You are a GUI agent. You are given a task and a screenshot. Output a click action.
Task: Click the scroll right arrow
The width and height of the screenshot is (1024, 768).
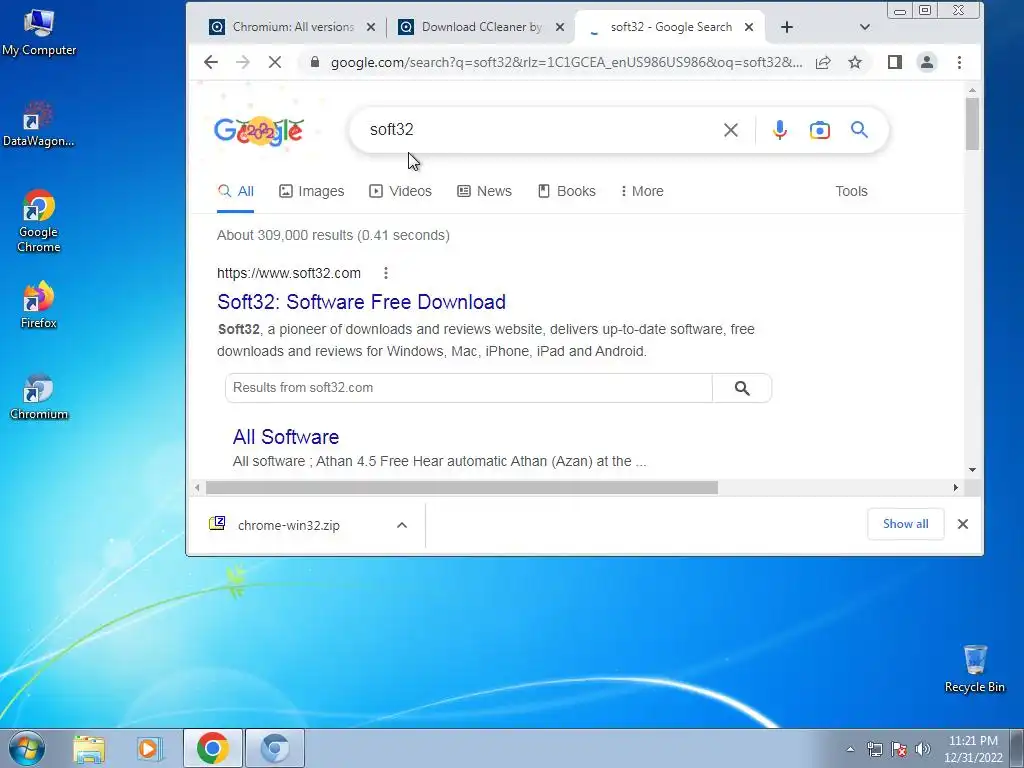[955, 488]
